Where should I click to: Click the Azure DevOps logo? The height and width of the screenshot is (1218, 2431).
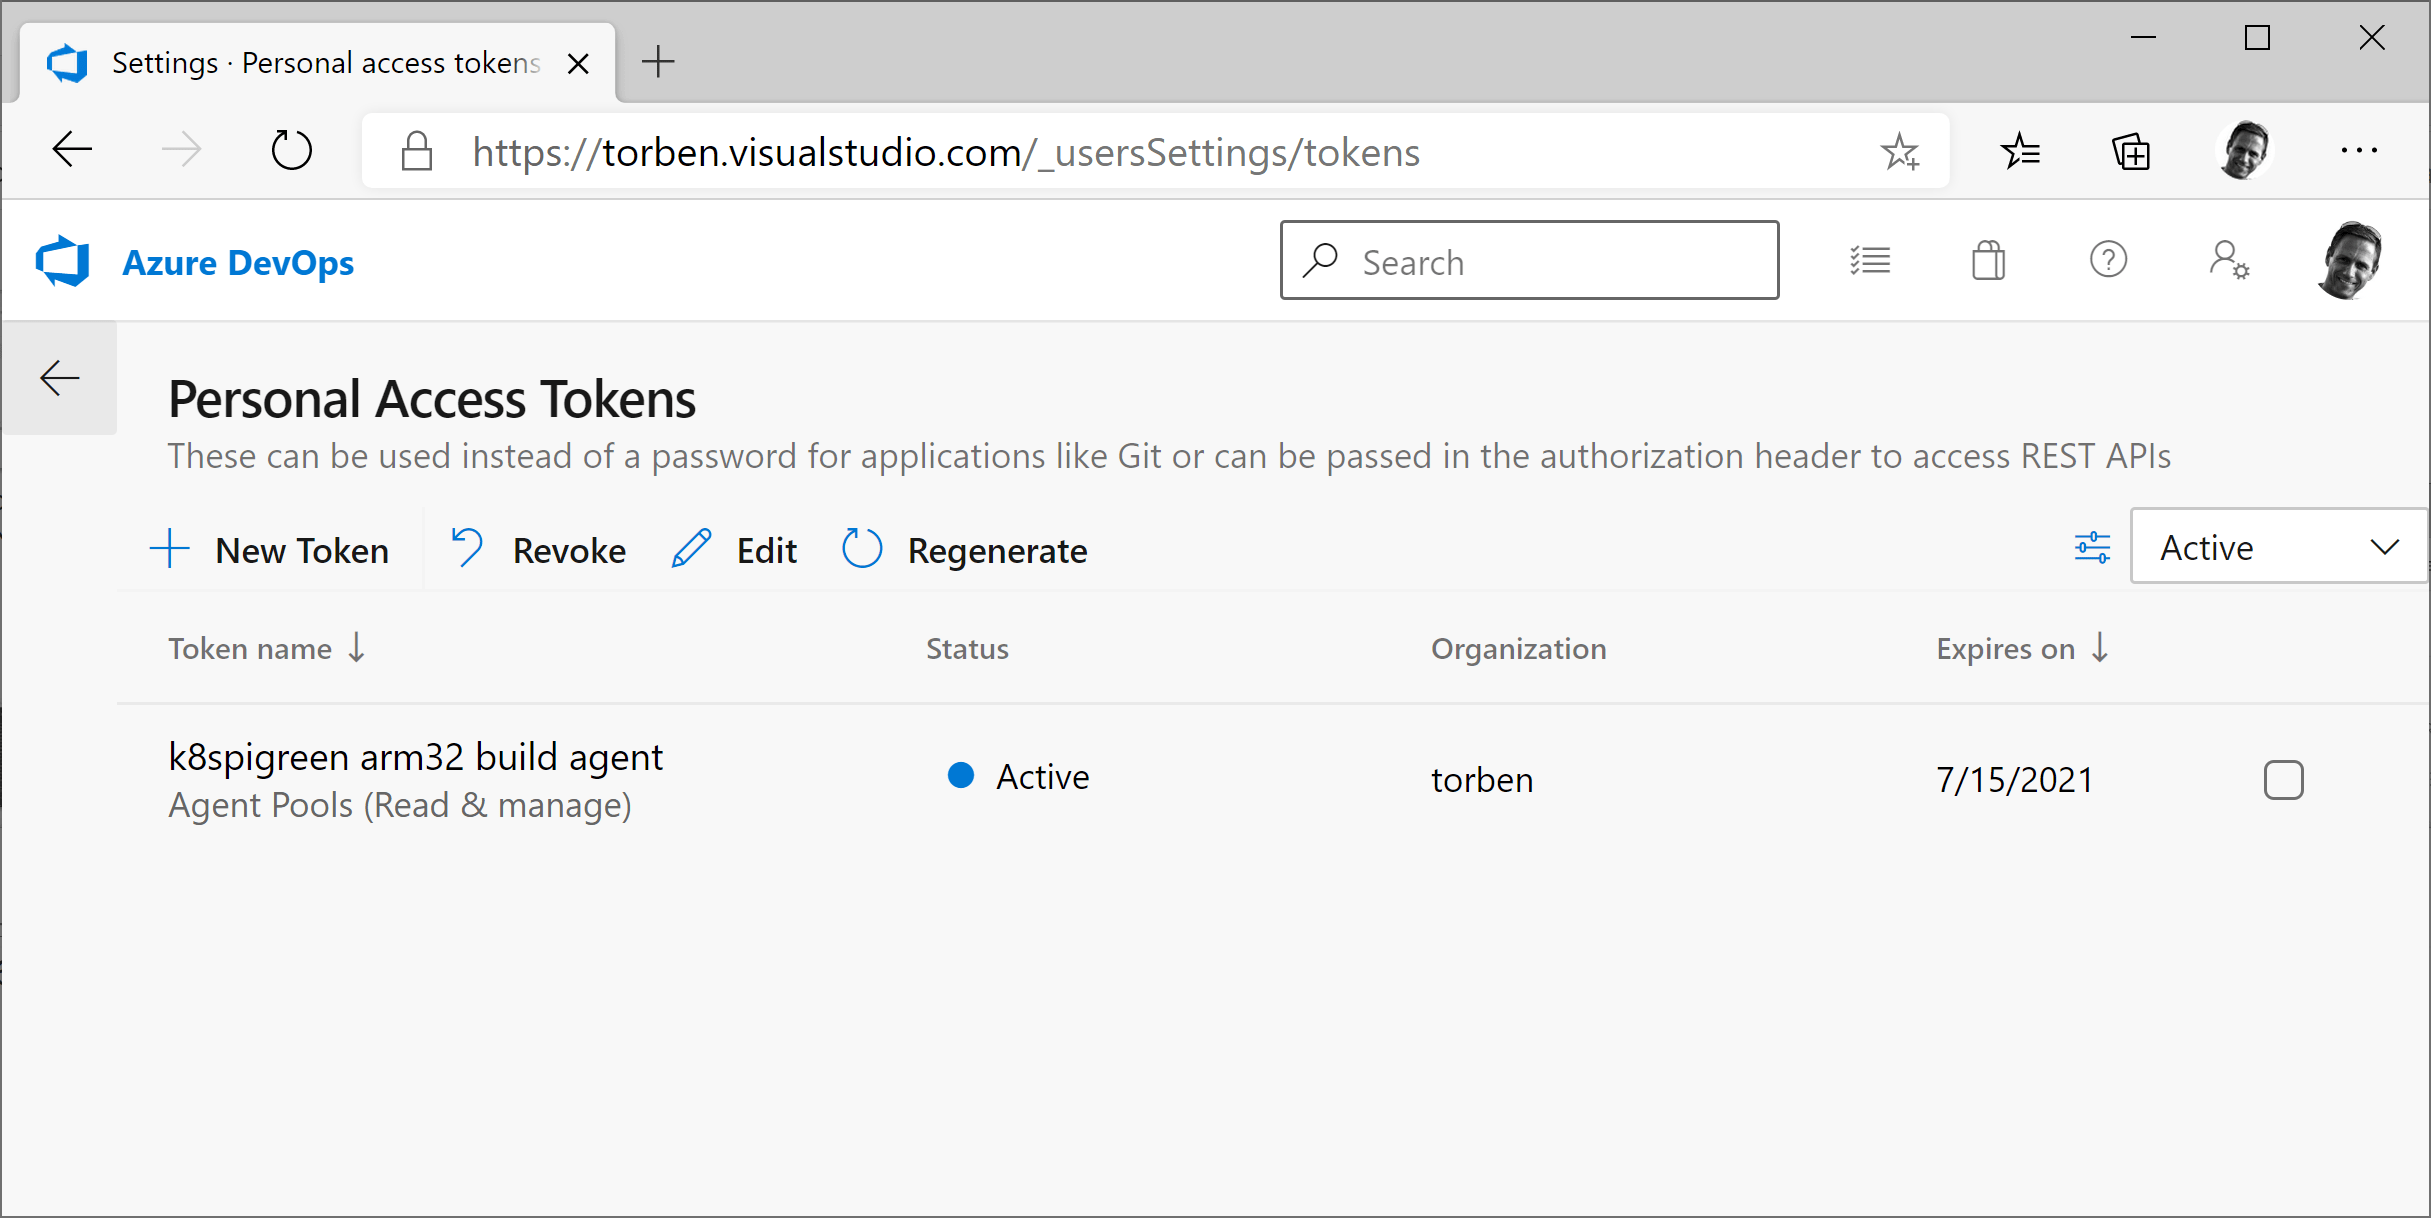coord(62,262)
